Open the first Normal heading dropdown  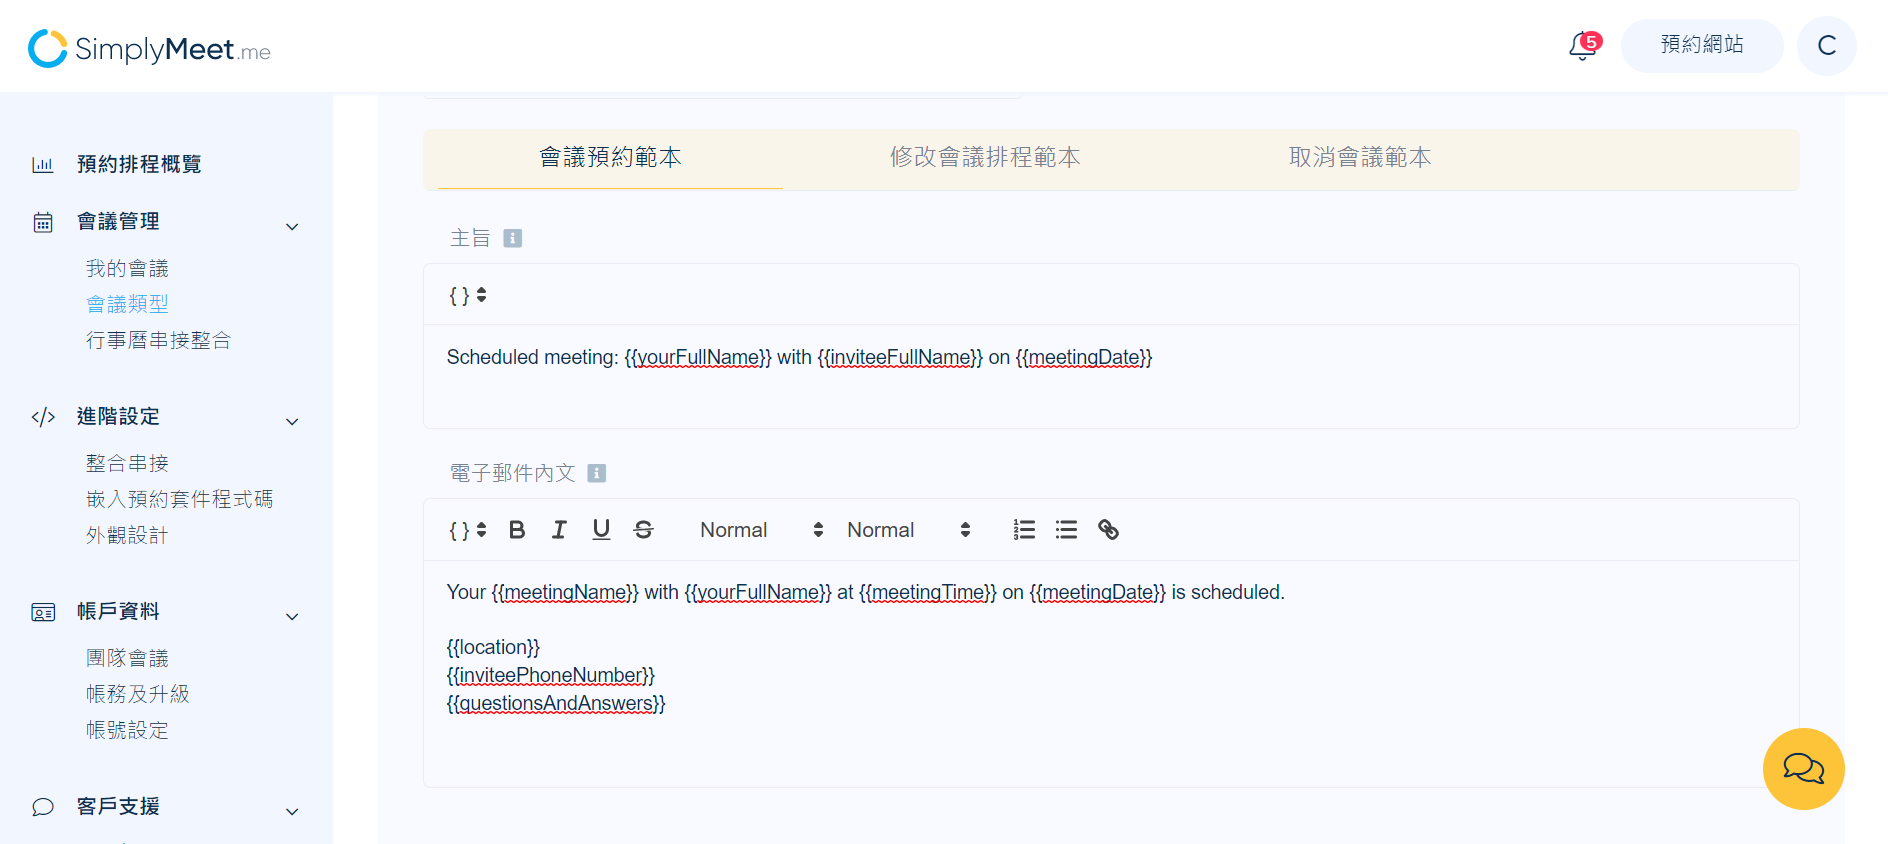[x=761, y=530]
